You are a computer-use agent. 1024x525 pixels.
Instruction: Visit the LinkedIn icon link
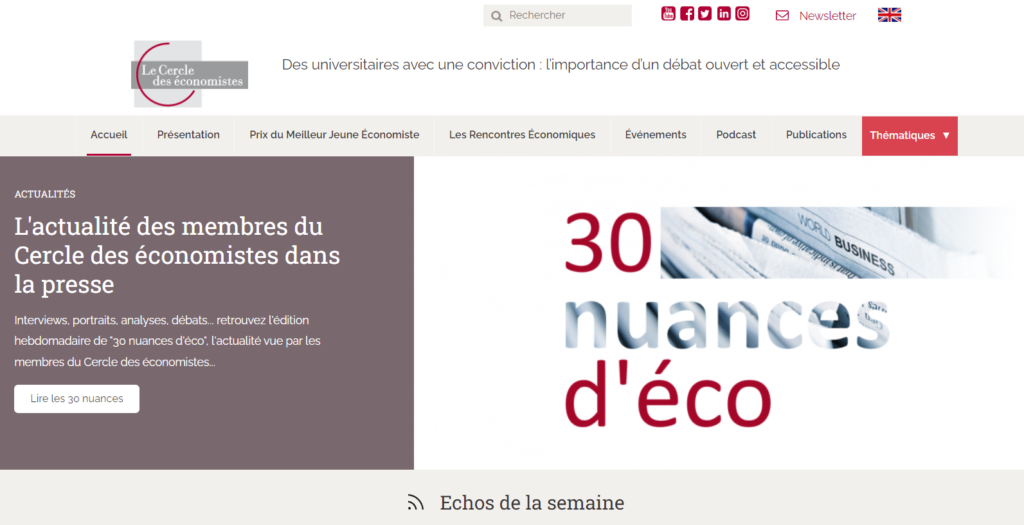pos(724,14)
